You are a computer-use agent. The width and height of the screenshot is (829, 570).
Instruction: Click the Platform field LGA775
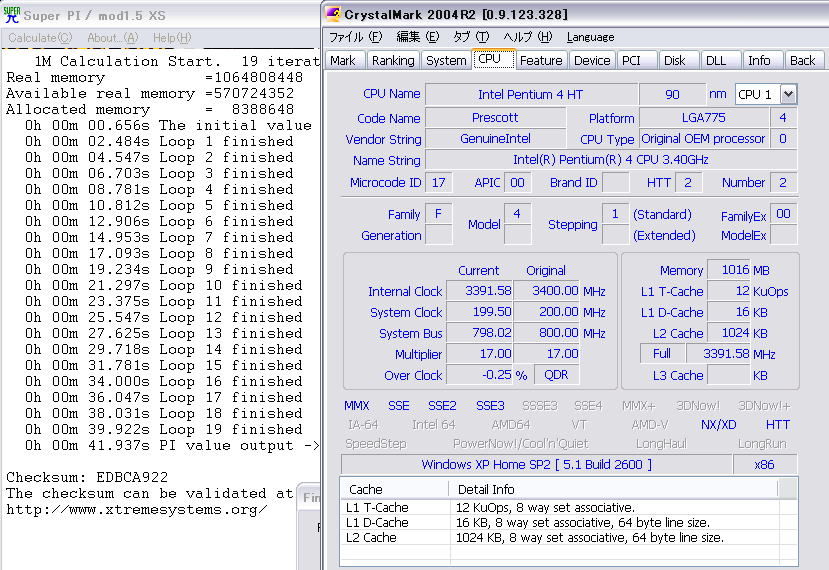[704, 117]
